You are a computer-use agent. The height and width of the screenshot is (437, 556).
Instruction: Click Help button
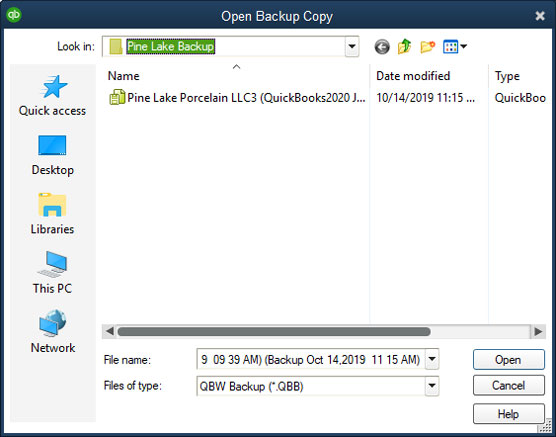(508, 413)
